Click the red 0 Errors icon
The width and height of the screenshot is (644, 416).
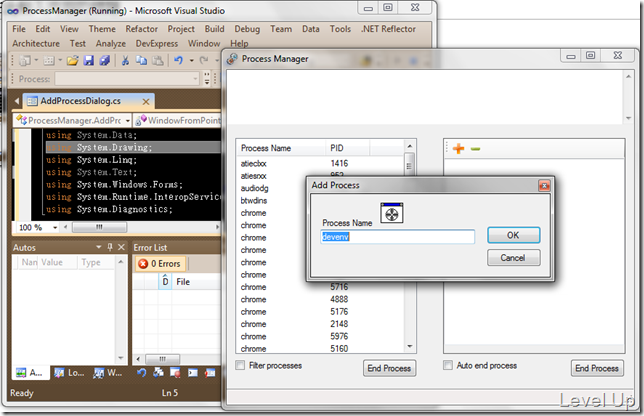point(143,264)
